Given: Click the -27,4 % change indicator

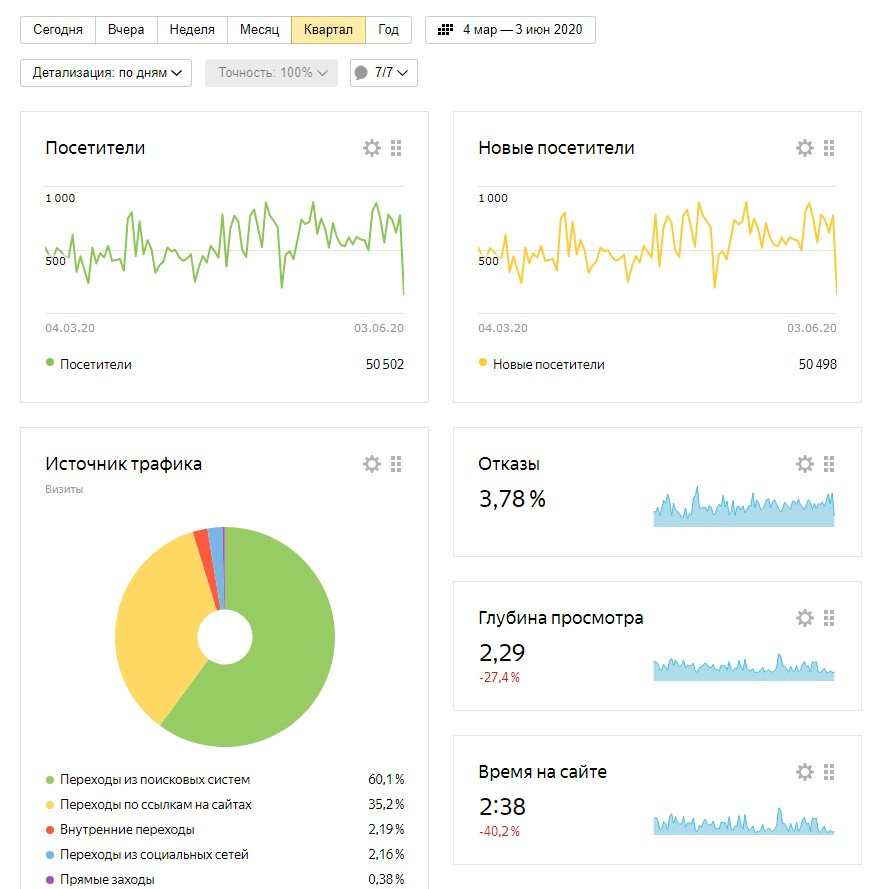Looking at the screenshot, I should point(500,677).
